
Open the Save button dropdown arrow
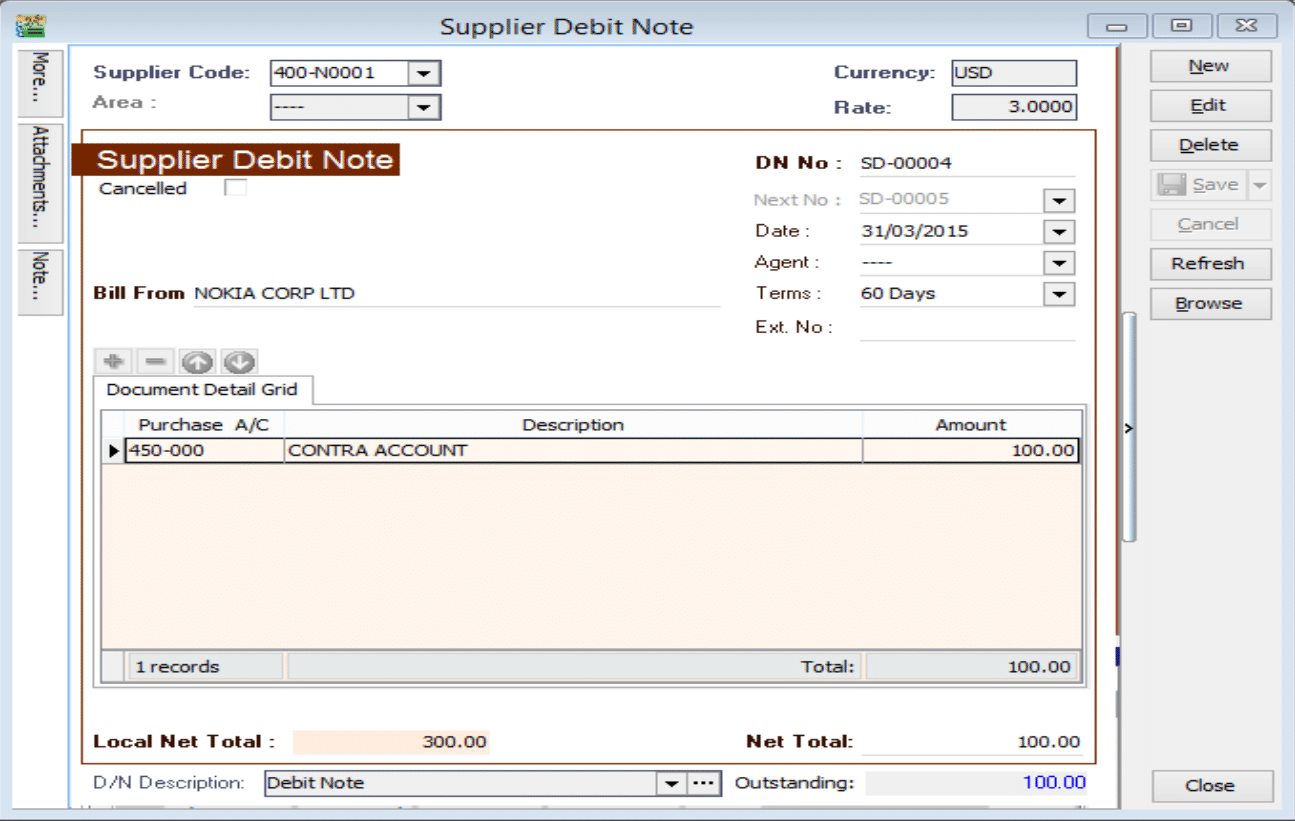(x=1260, y=185)
